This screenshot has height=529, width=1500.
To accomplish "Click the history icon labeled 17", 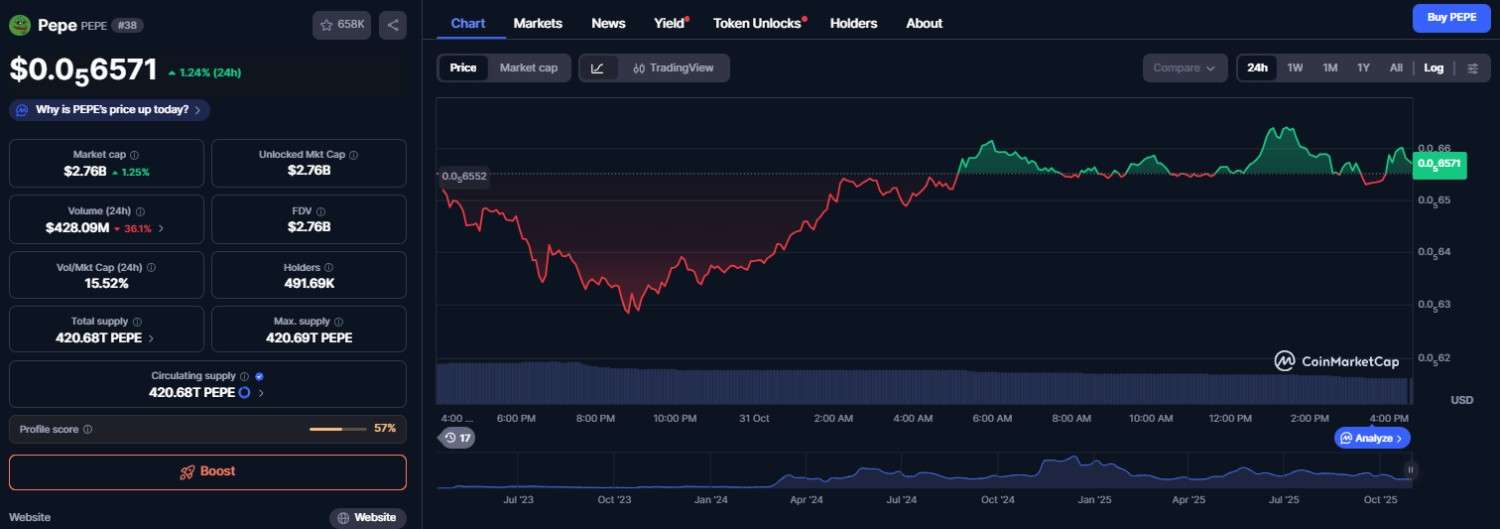I will coord(458,437).
